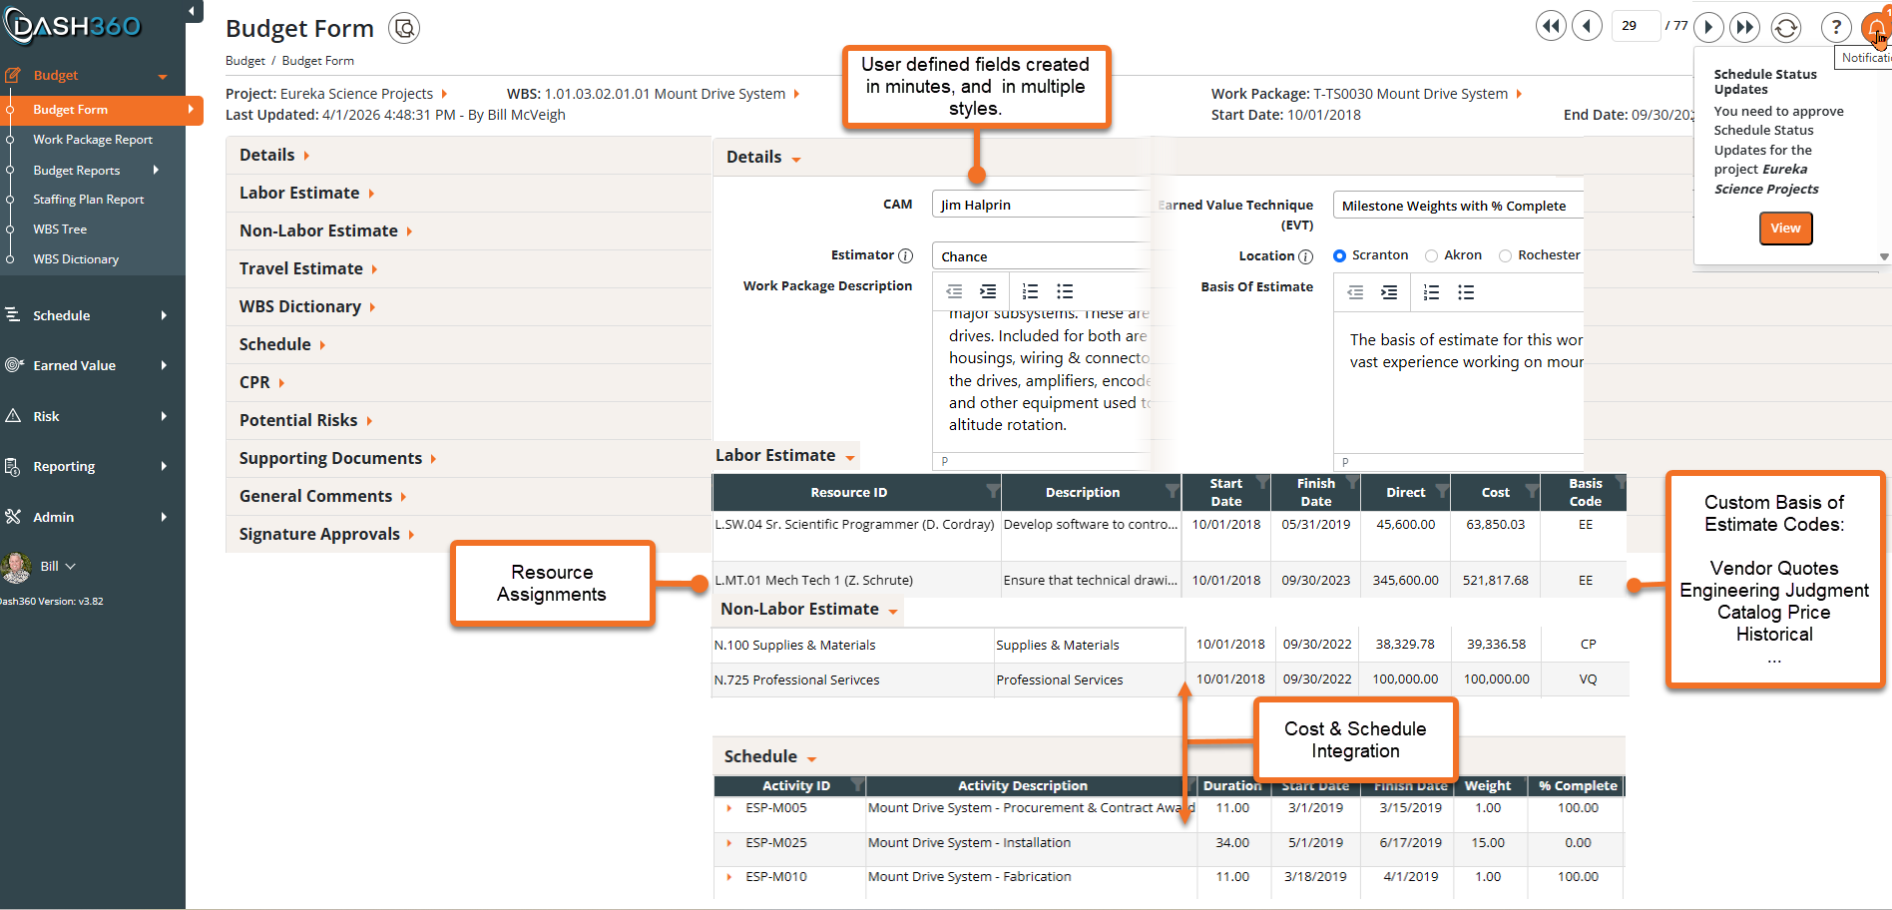The height and width of the screenshot is (910, 1892).
Task: Open Work Package Report in sidebar
Action: pos(92,139)
